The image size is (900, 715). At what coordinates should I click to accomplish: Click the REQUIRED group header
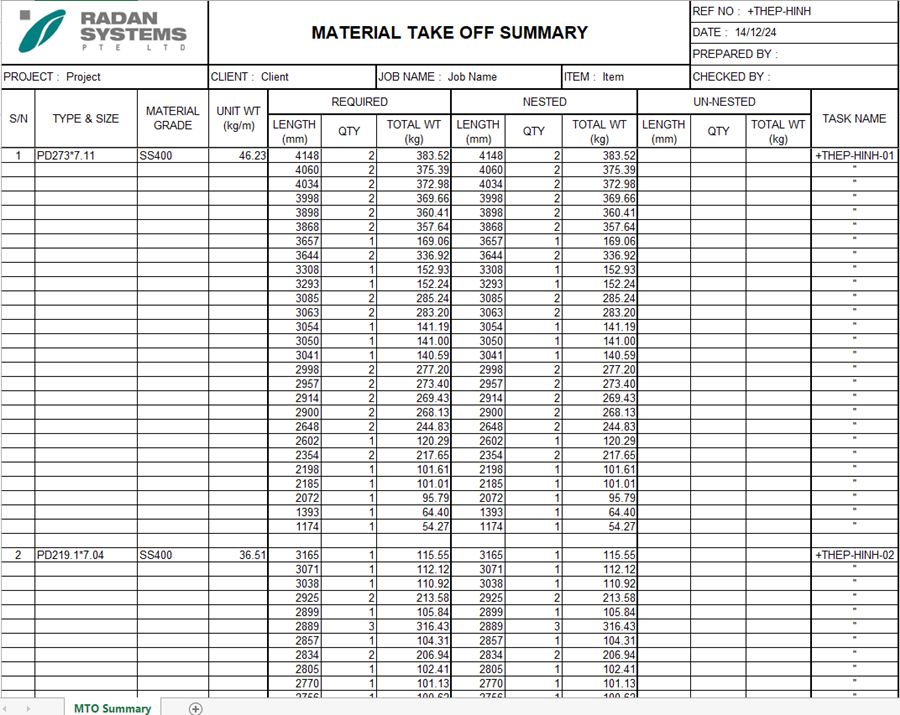point(359,102)
